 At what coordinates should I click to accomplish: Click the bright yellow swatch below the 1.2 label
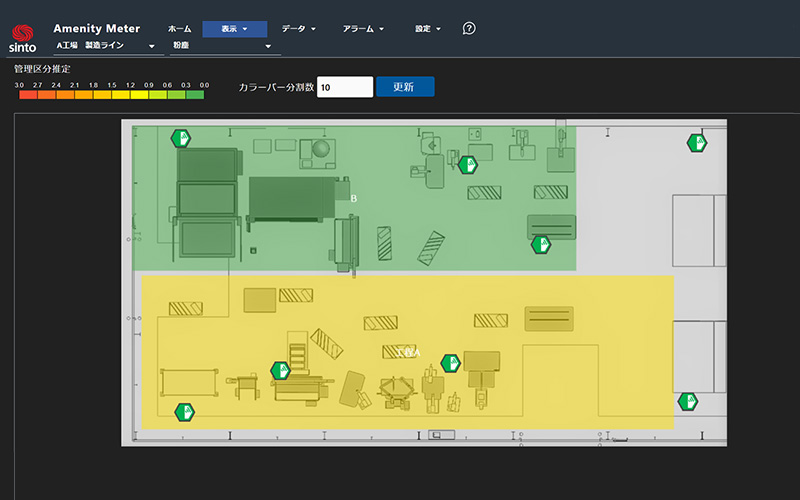coord(140,95)
